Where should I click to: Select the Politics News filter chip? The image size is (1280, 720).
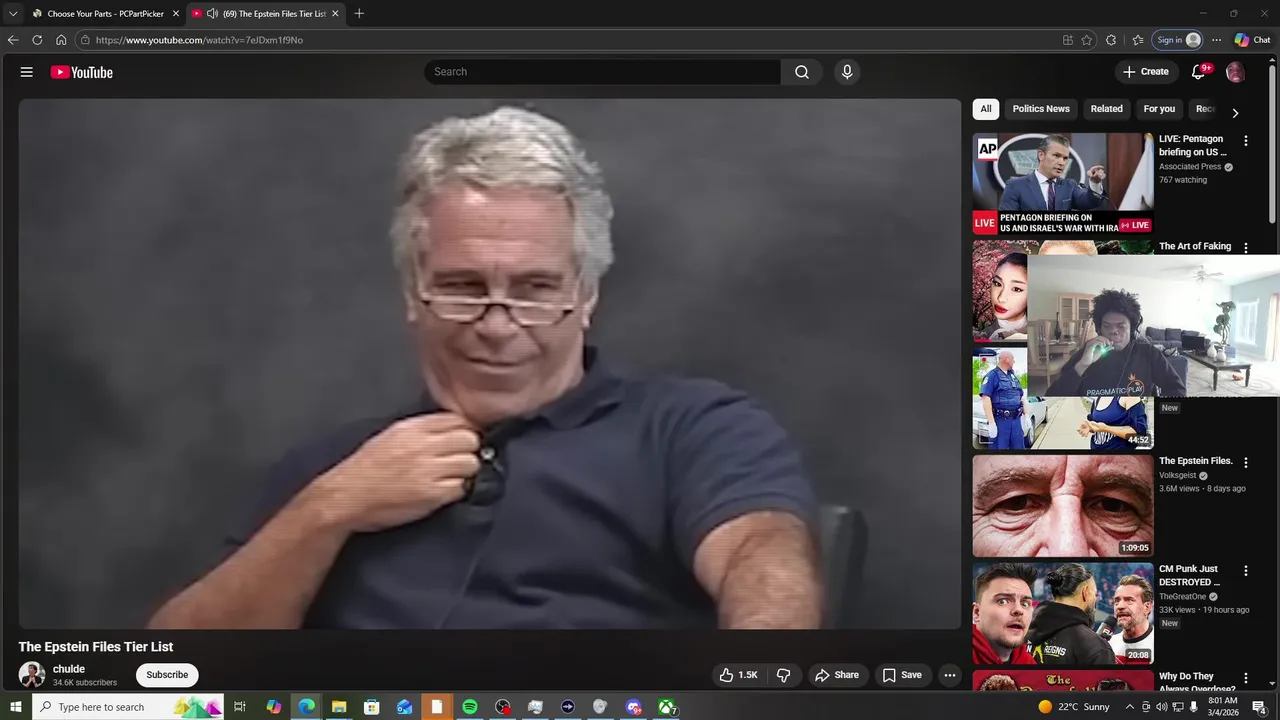[x=1041, y=109]
